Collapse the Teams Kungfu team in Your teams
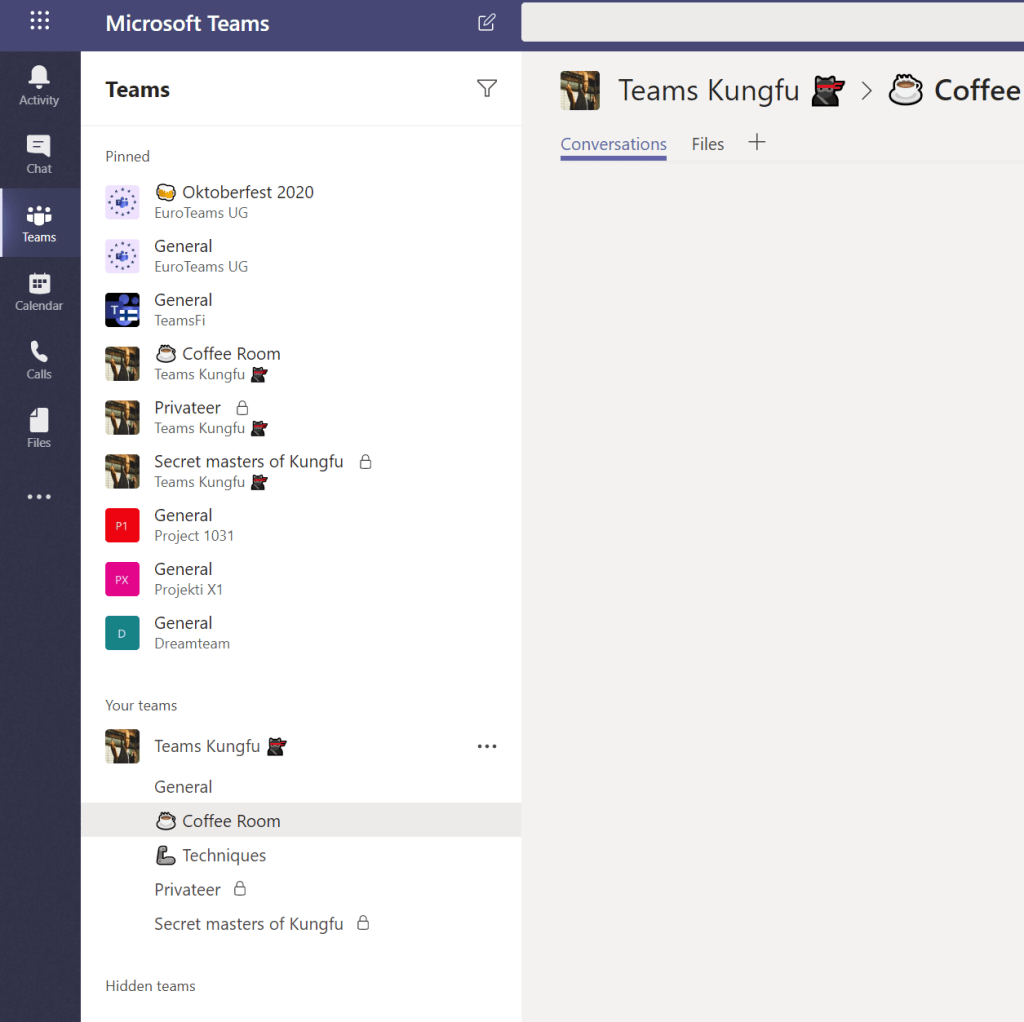The width and height of the screenshot is (1024, 1022). tap(207, 746)
